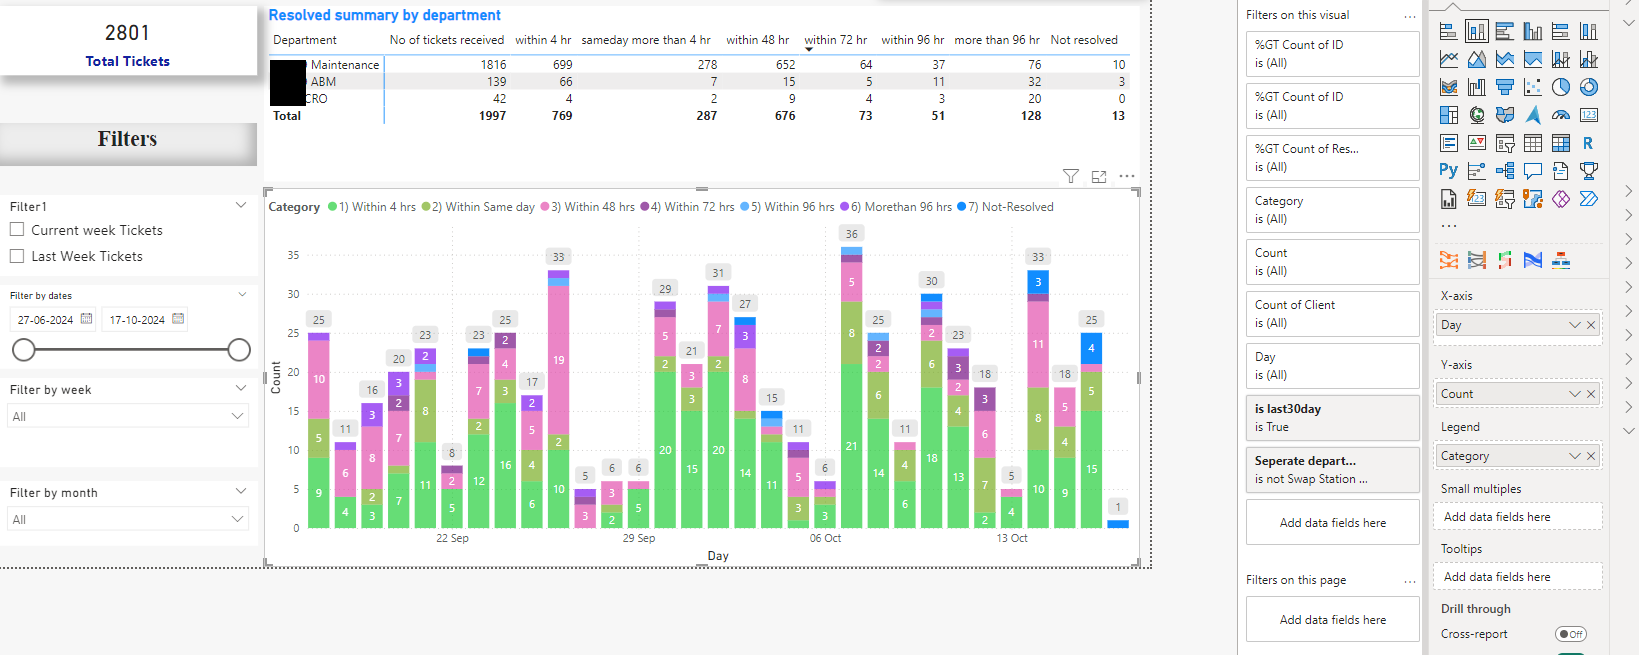
Task: Open the Legend Category field dropdown arrow
Action: (x=1575, y=456)
